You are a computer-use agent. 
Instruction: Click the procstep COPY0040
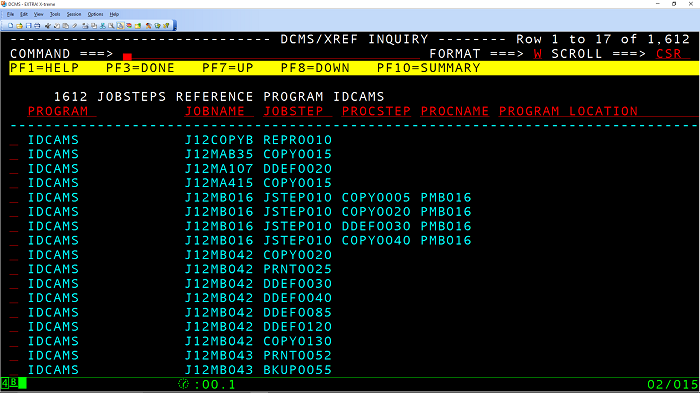[376, 241]
